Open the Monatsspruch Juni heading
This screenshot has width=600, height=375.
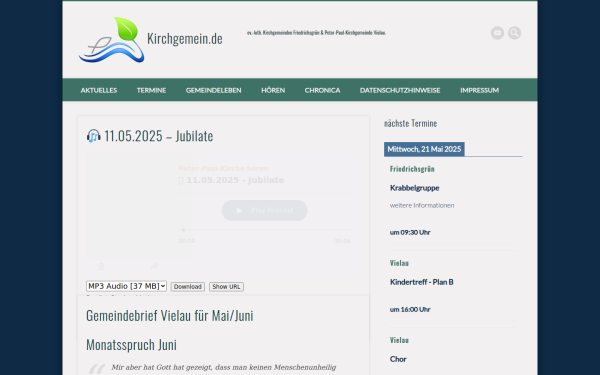131,345
